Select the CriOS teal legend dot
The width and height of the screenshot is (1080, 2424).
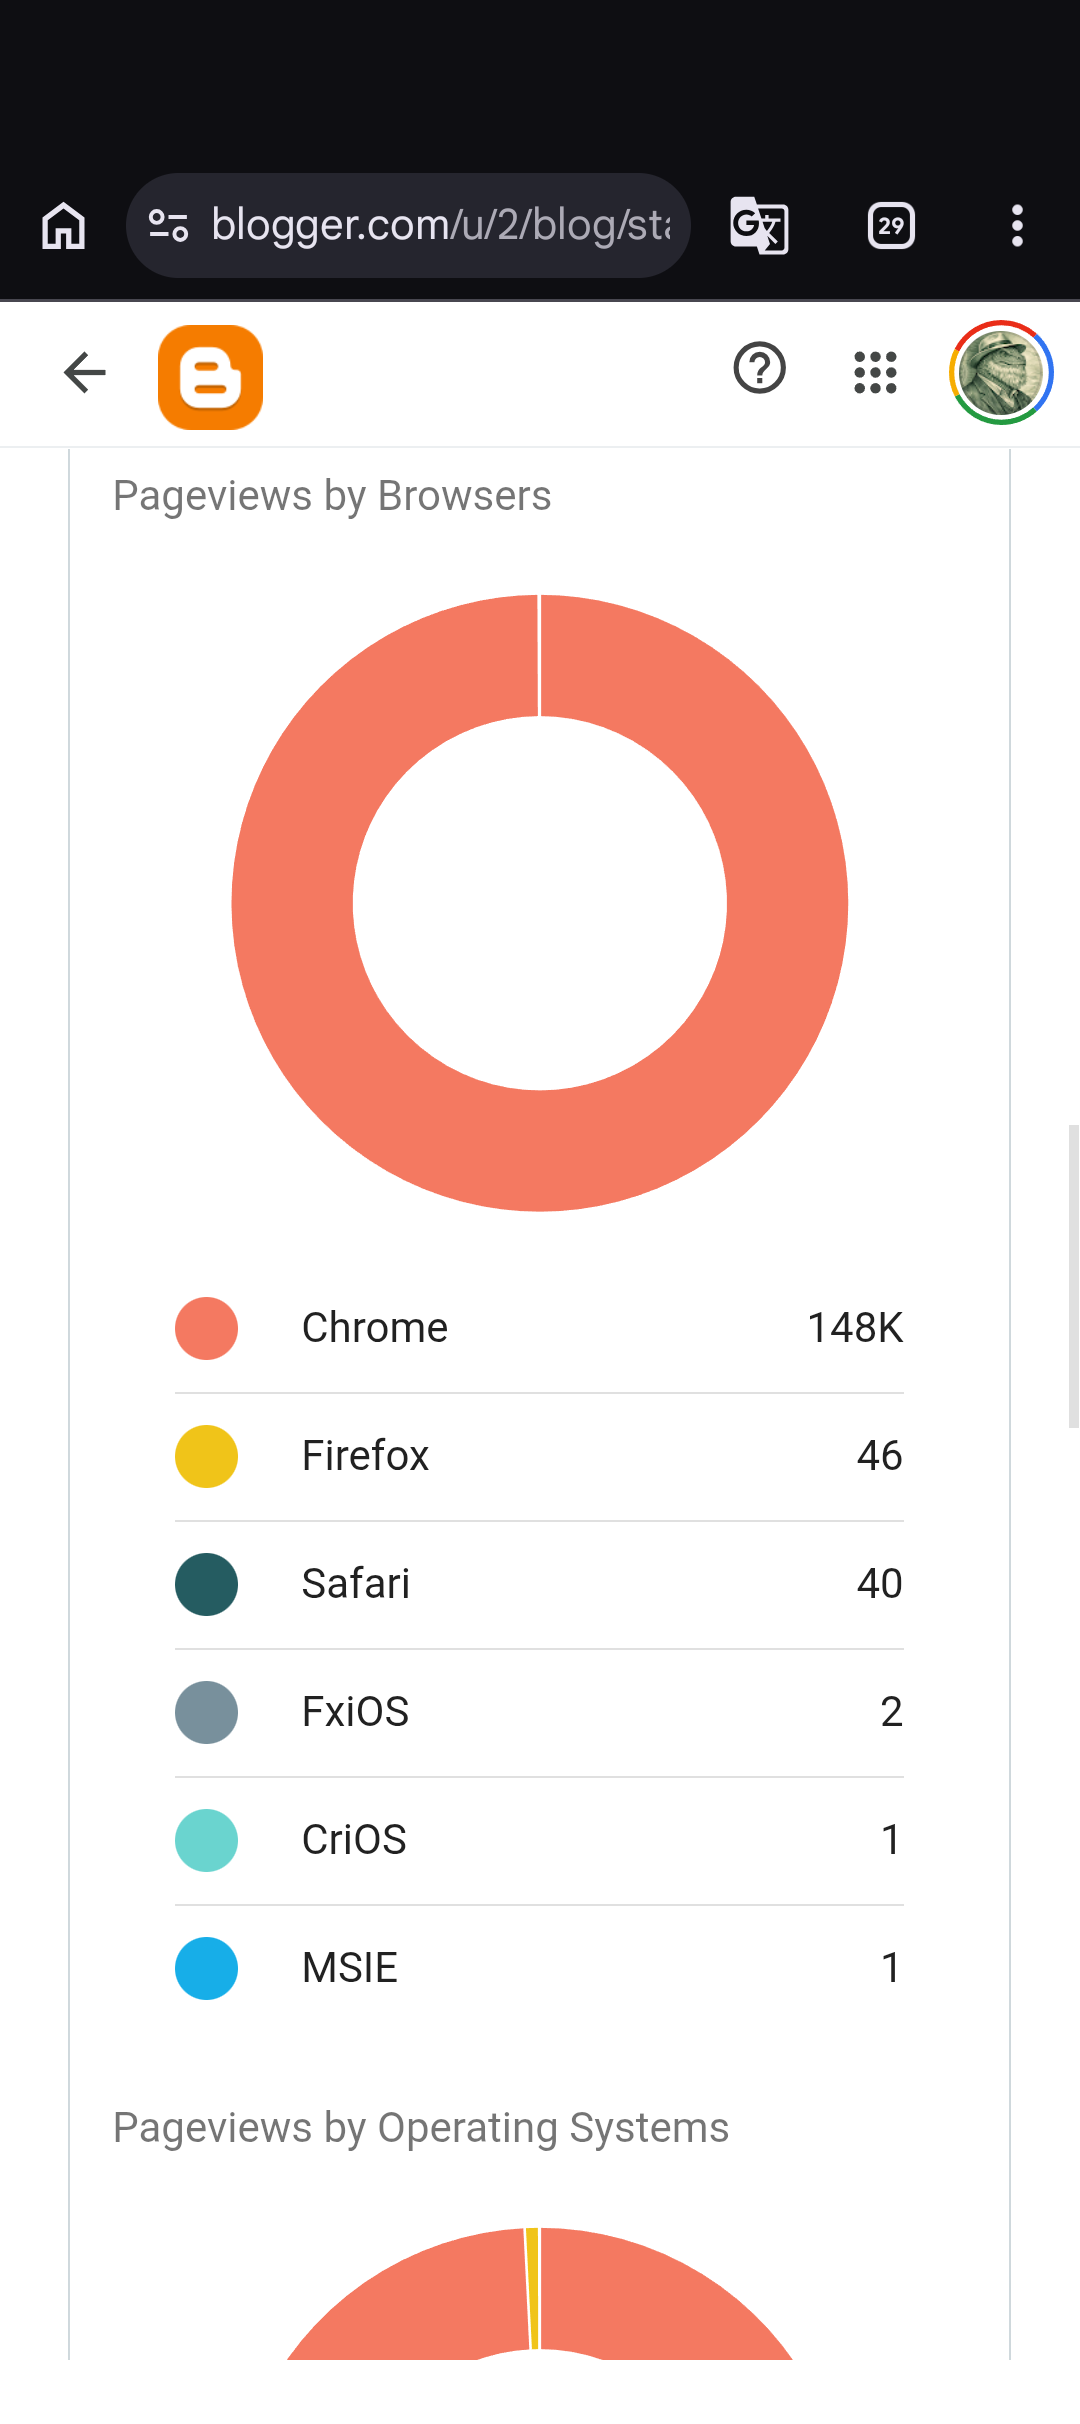coord(206,1840)
